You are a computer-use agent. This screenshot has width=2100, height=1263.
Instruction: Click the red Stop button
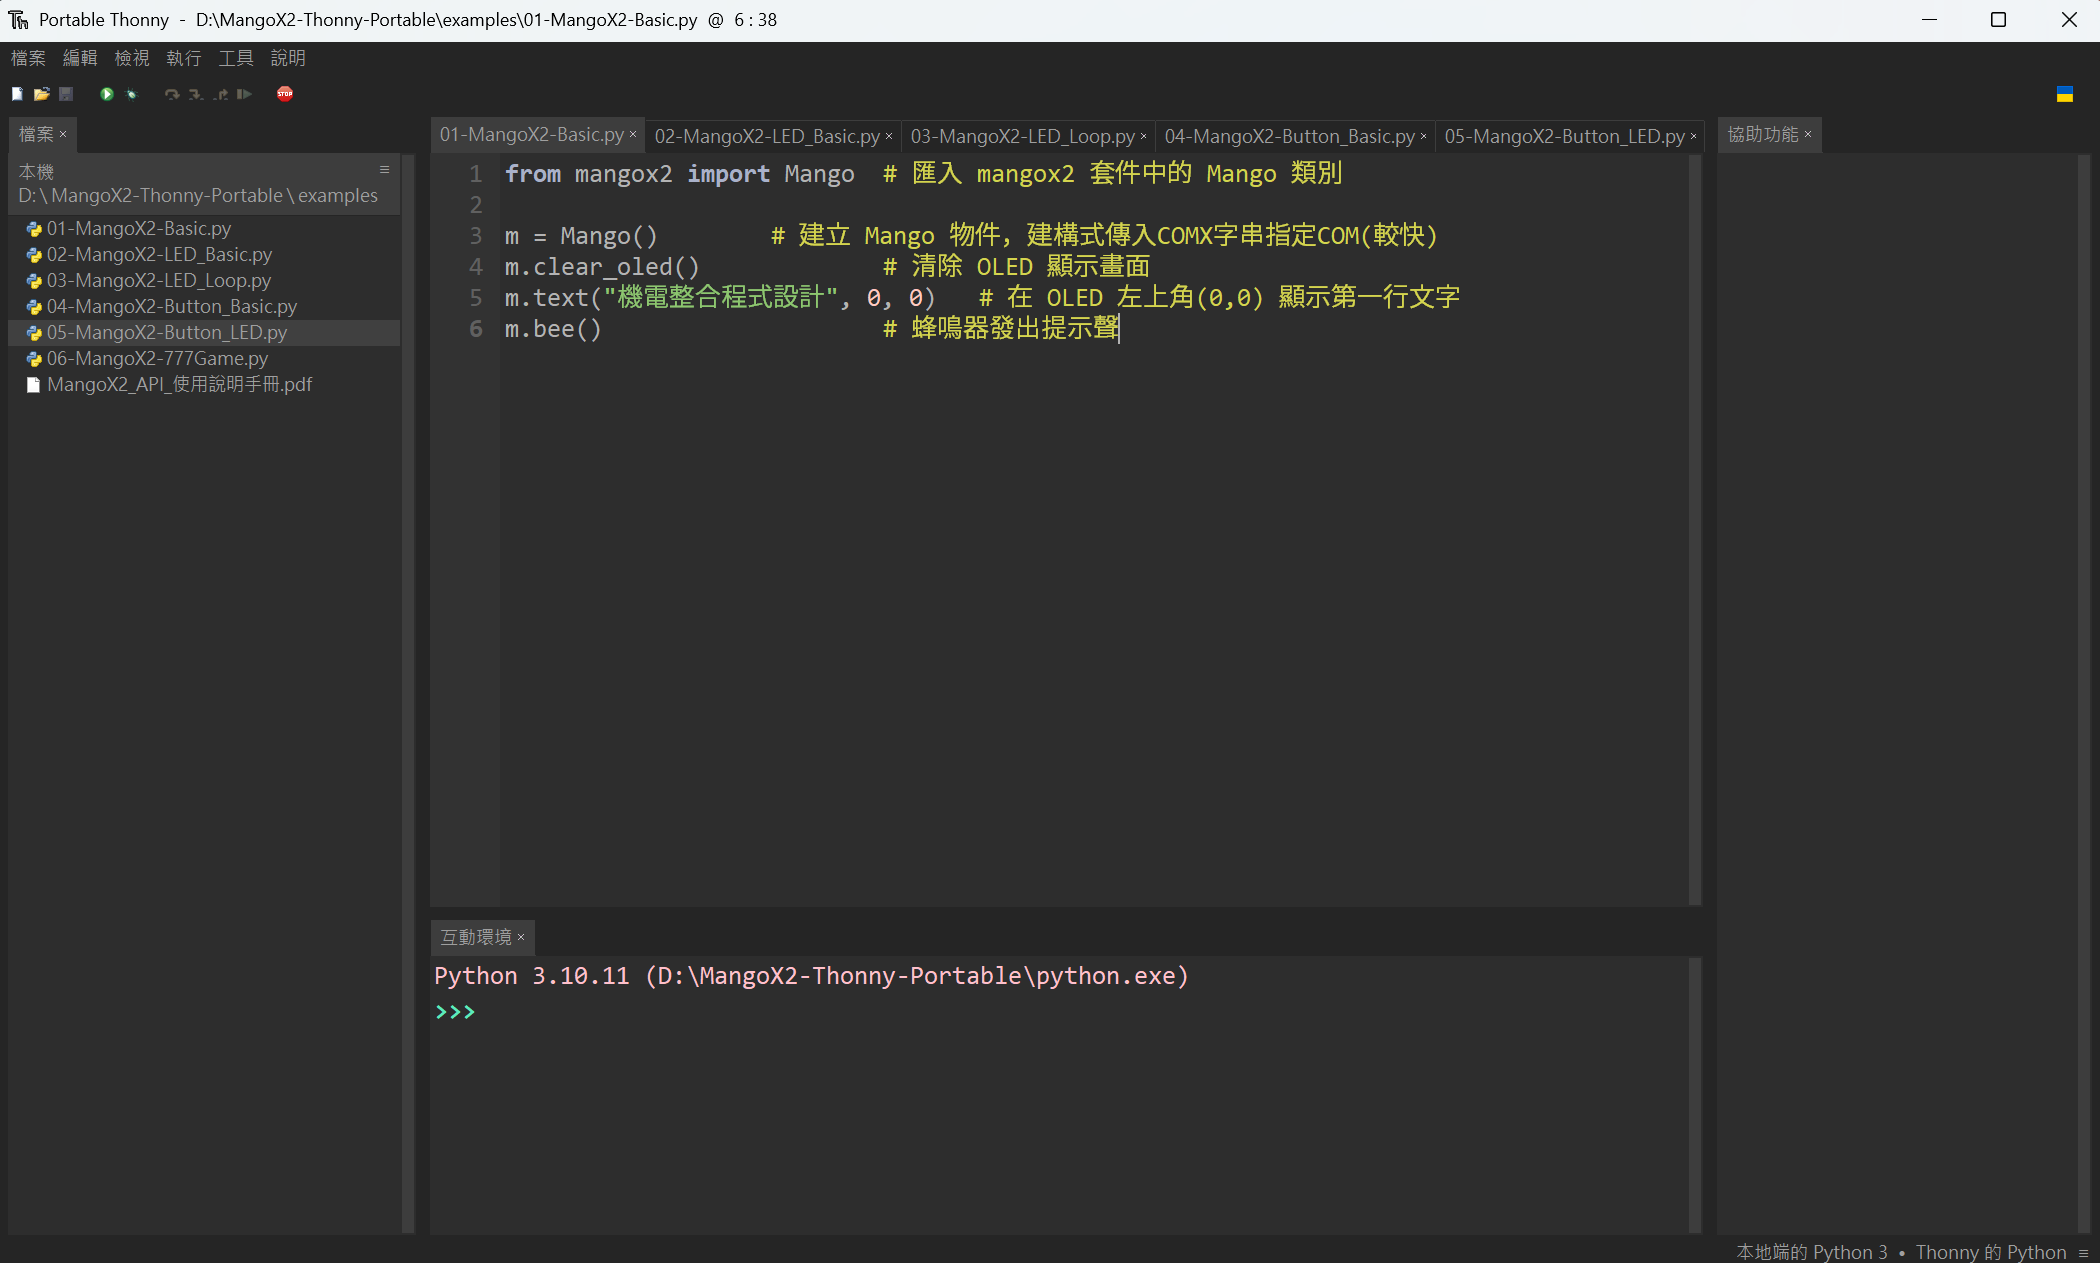[285, 94]
